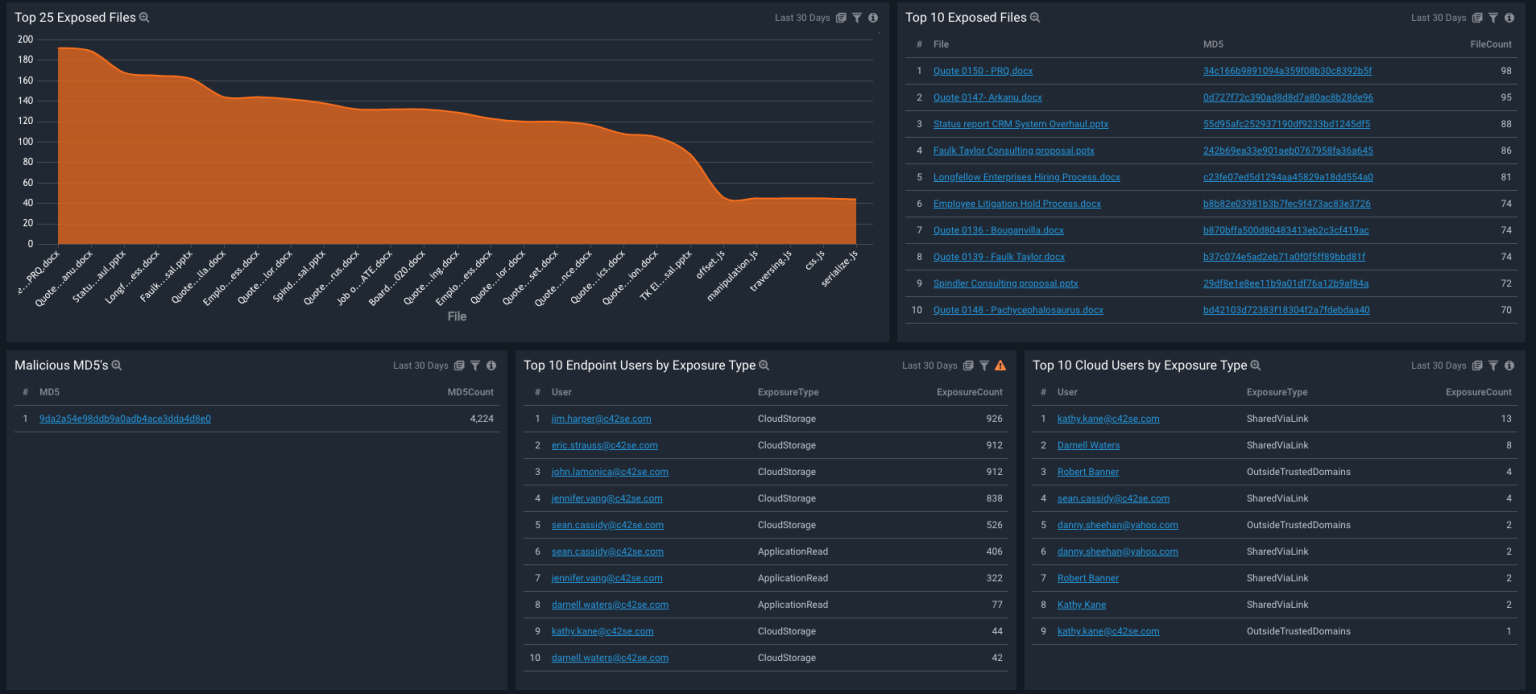
Task: Click magnifier beside Top 10 Cloud Users title
Action: (1256, 366)
